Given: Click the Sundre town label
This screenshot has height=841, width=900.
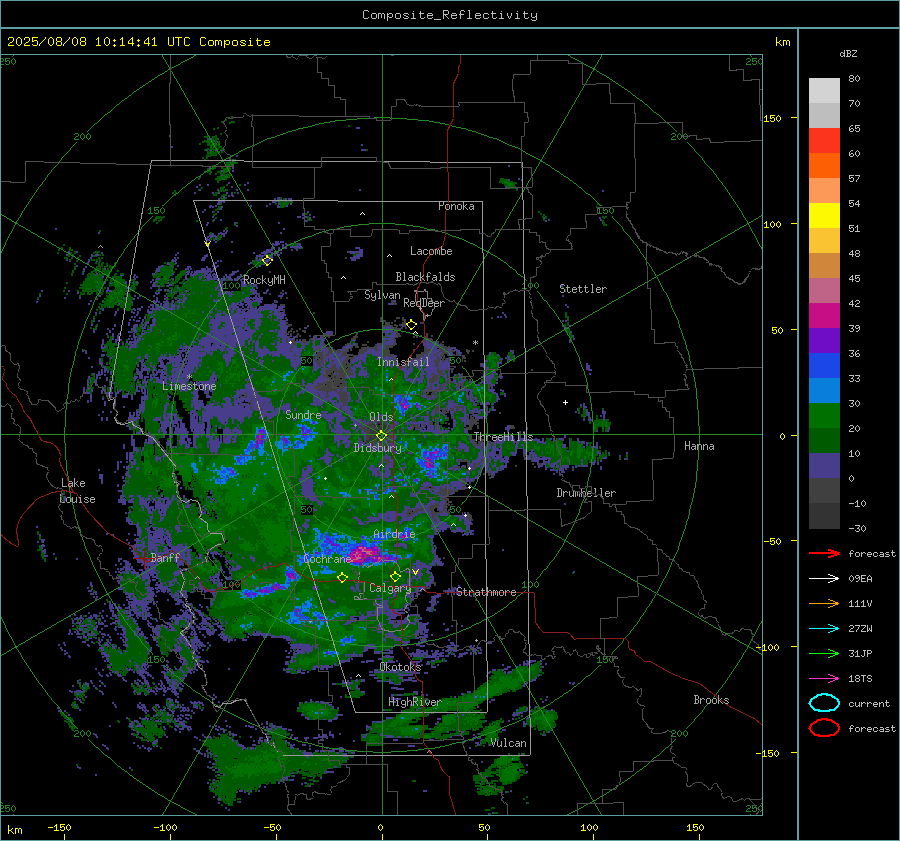Looking at the screenshot, I should point(303,414).
